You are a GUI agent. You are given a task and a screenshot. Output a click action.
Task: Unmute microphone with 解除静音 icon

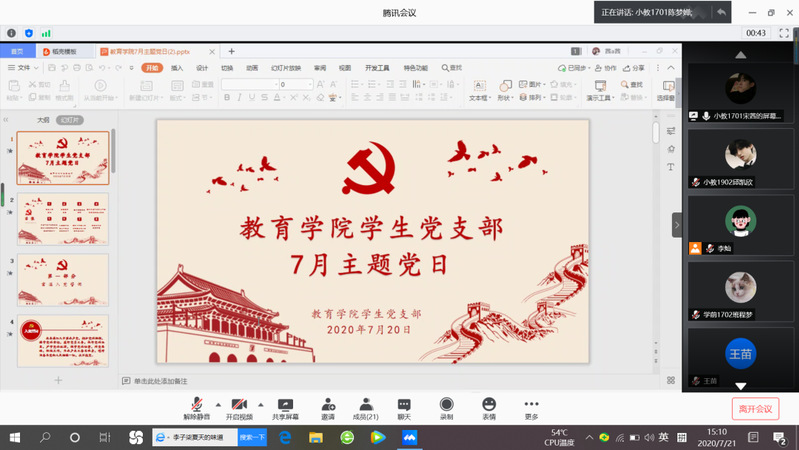tap(197, 404)
